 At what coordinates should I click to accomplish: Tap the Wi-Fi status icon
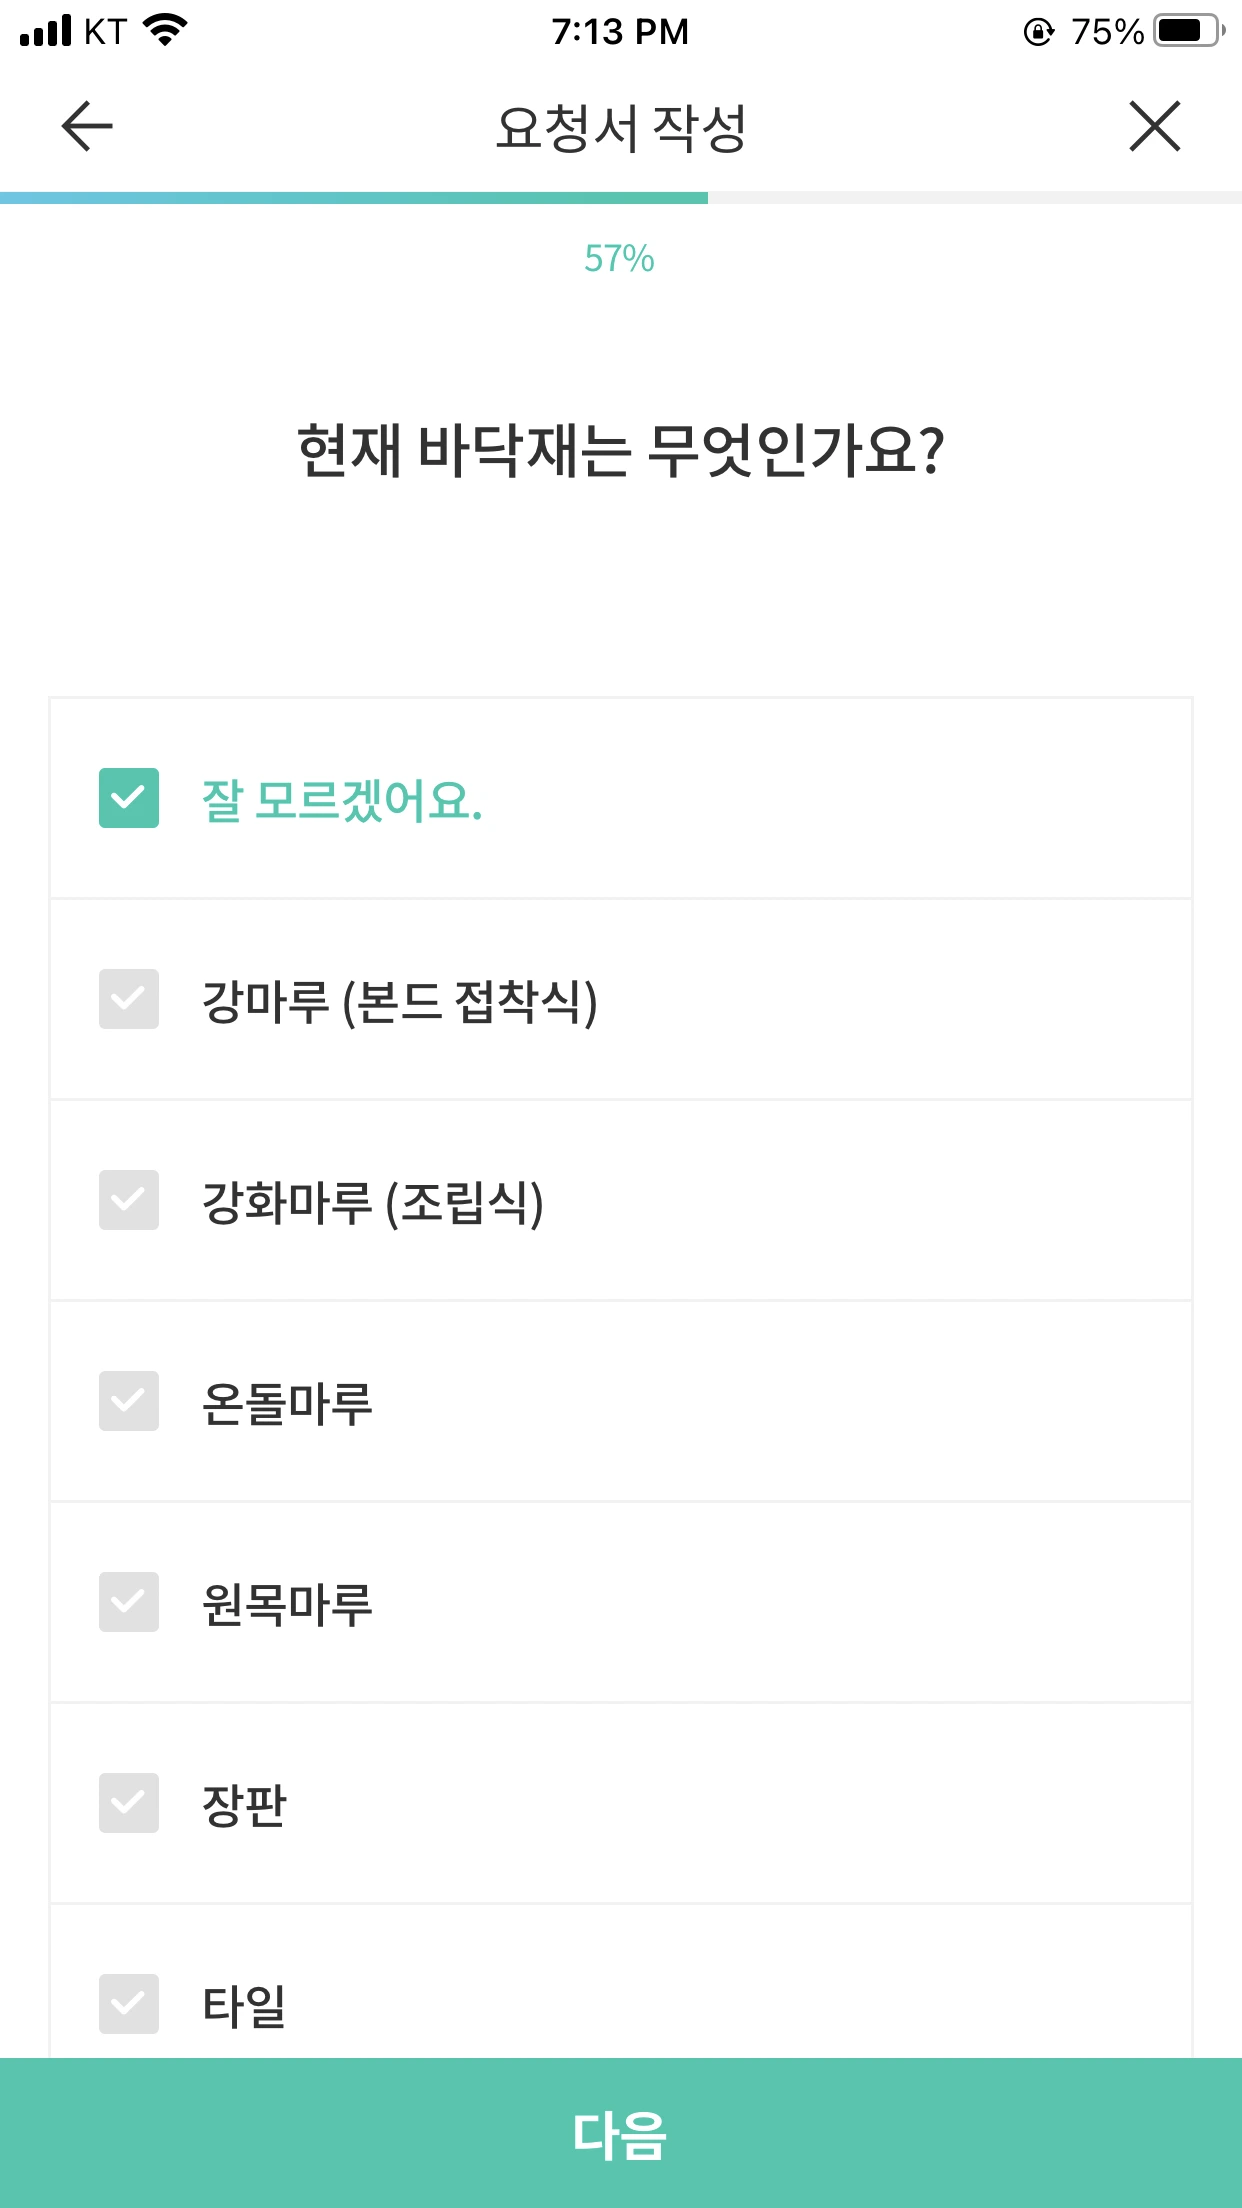[x=166, y=30]
